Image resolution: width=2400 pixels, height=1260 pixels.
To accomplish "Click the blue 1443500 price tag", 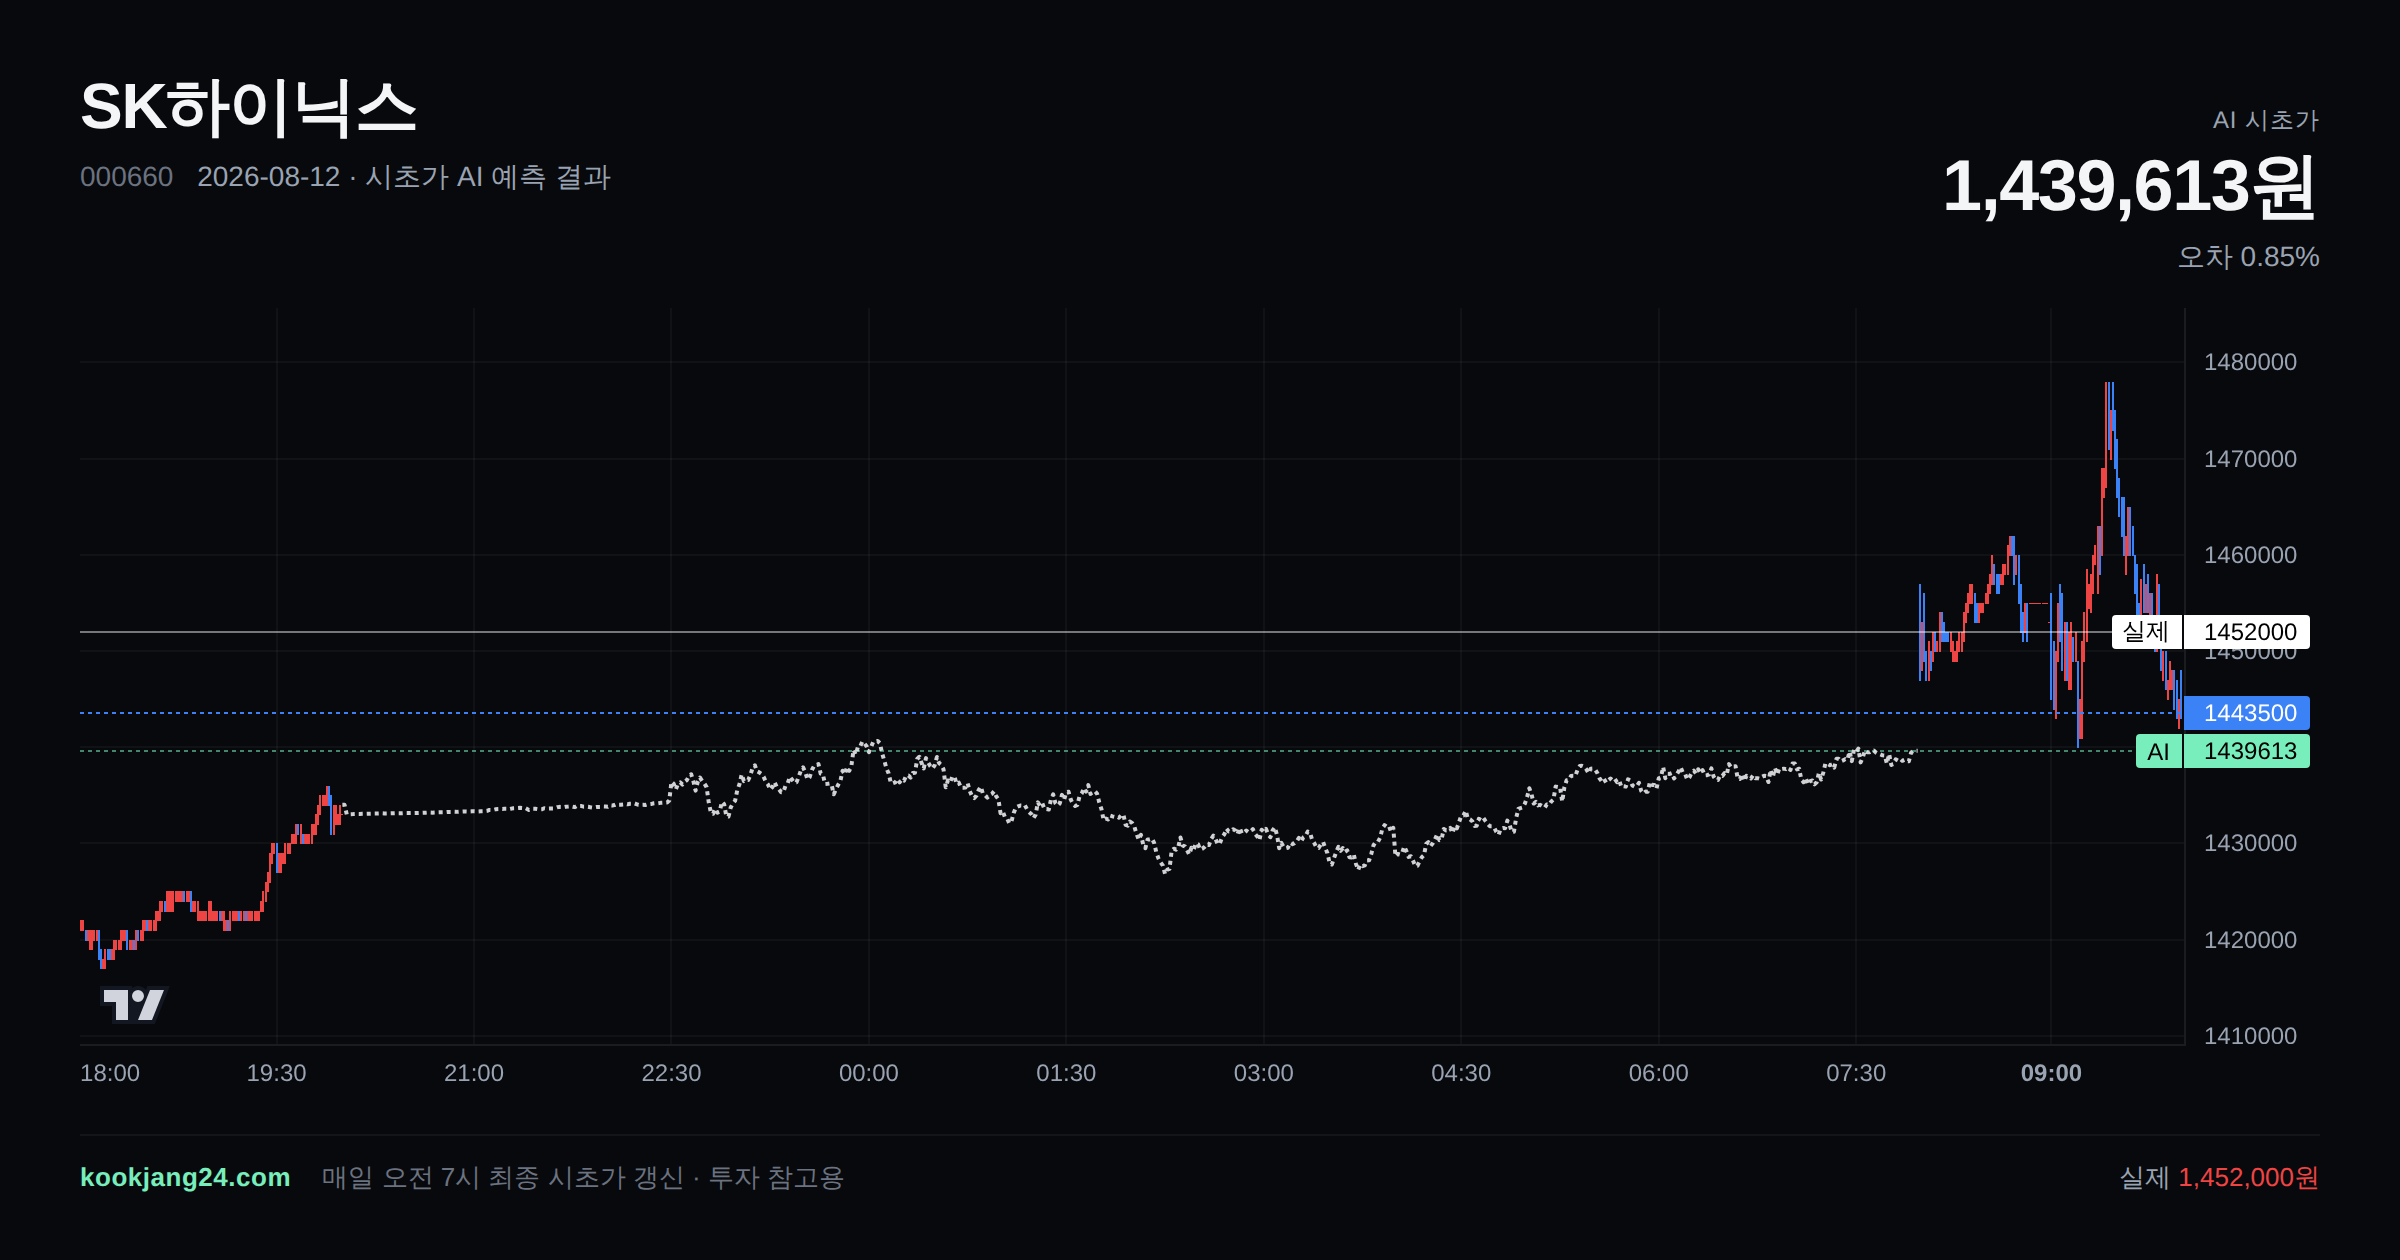I will [2247, 713].
